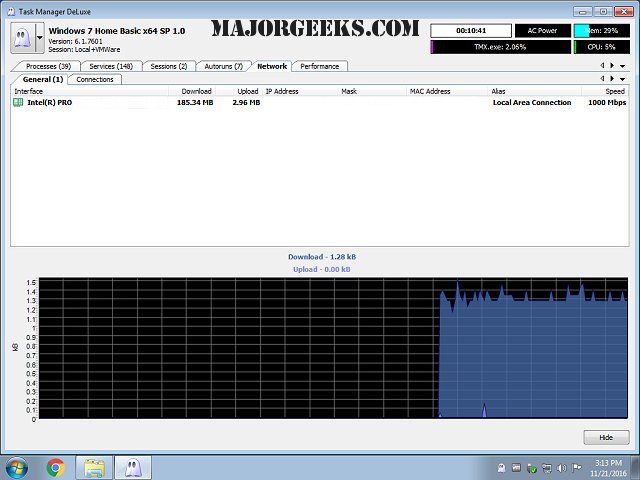Open the sub-tabs list dropdown
The height and width of the screenshot is (480, 640).
click(622, 79)
